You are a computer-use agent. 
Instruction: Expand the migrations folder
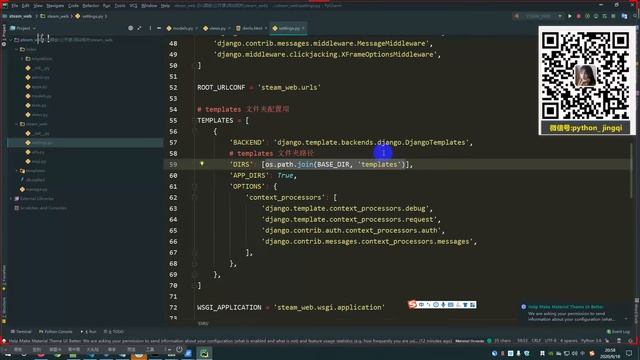click(22, 59)
